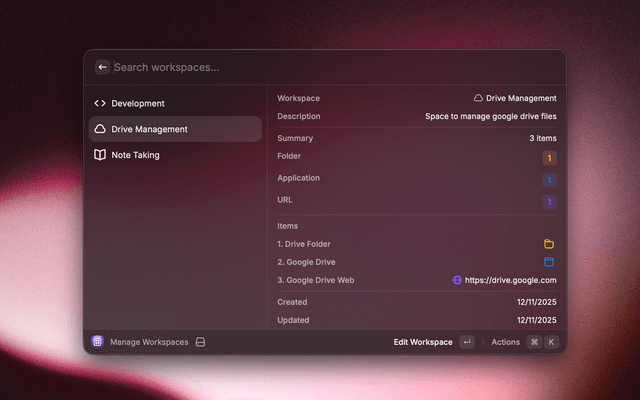Click the blue Google Drive application icon
The image size is (640, 400).
tap(549, 262)
